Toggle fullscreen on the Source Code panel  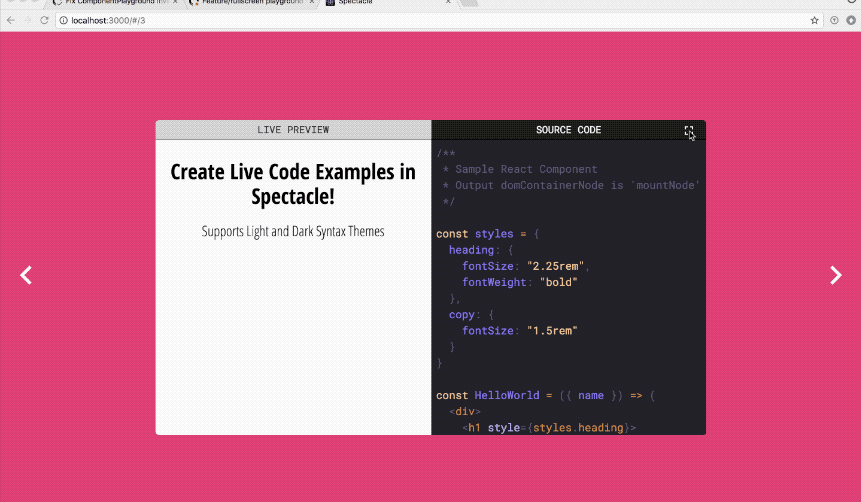coord(689,131)
